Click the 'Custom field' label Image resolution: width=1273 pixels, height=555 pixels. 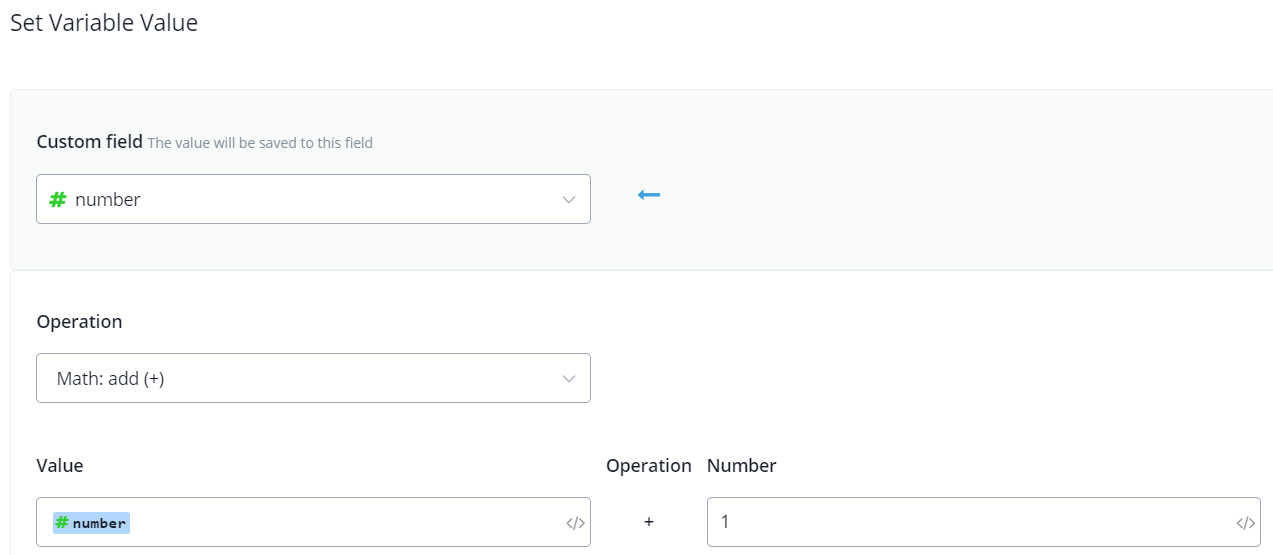pos(90,142)
